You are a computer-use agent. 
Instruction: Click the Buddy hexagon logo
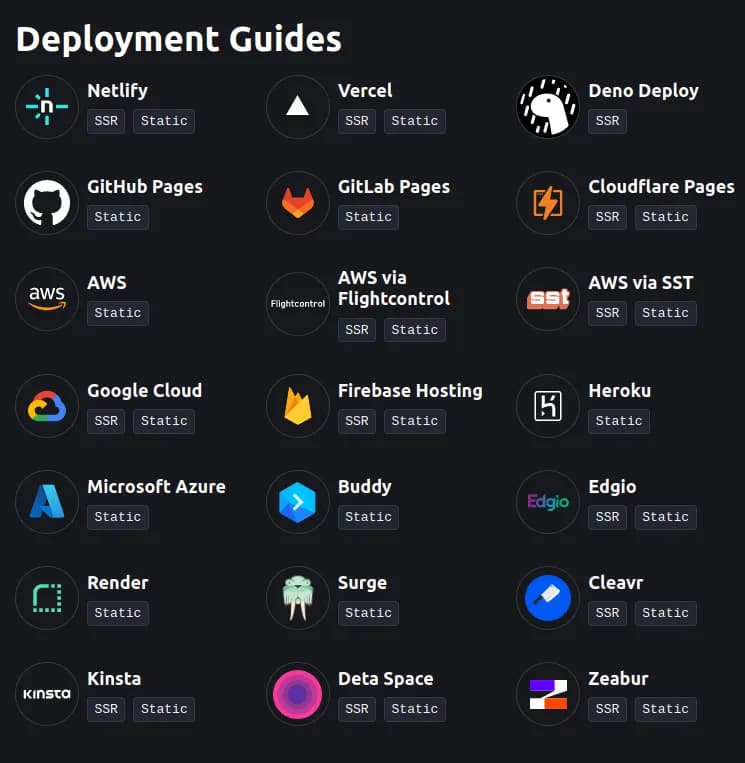tap(297, 502)
